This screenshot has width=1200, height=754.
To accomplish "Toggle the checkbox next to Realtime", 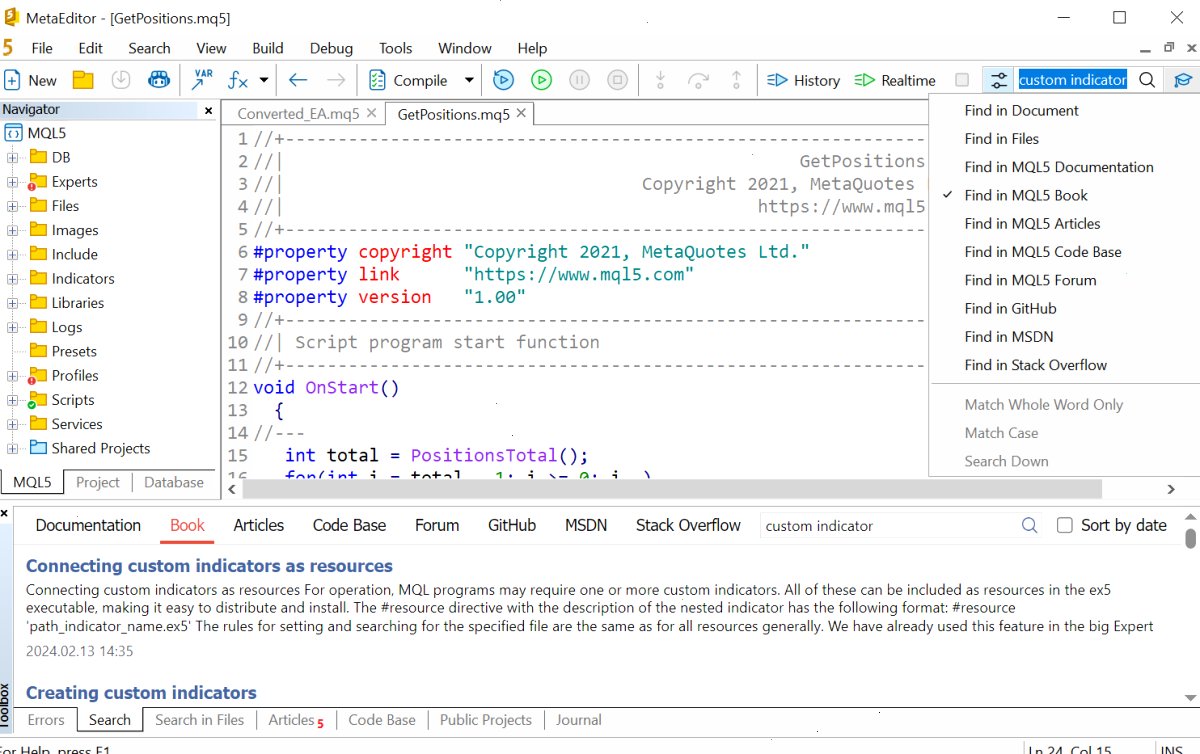I will point(962,80).
